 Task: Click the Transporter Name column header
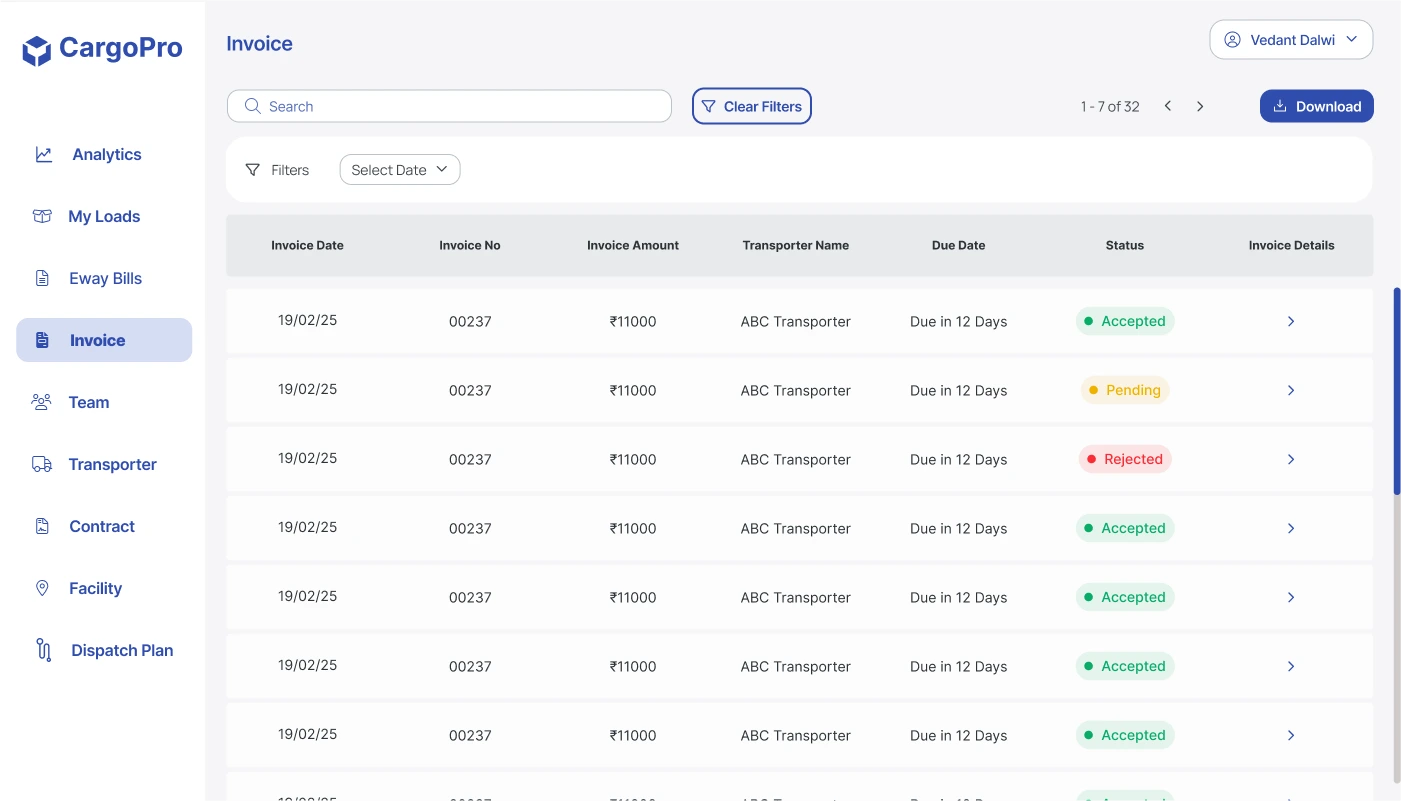[x=796, y=245]
